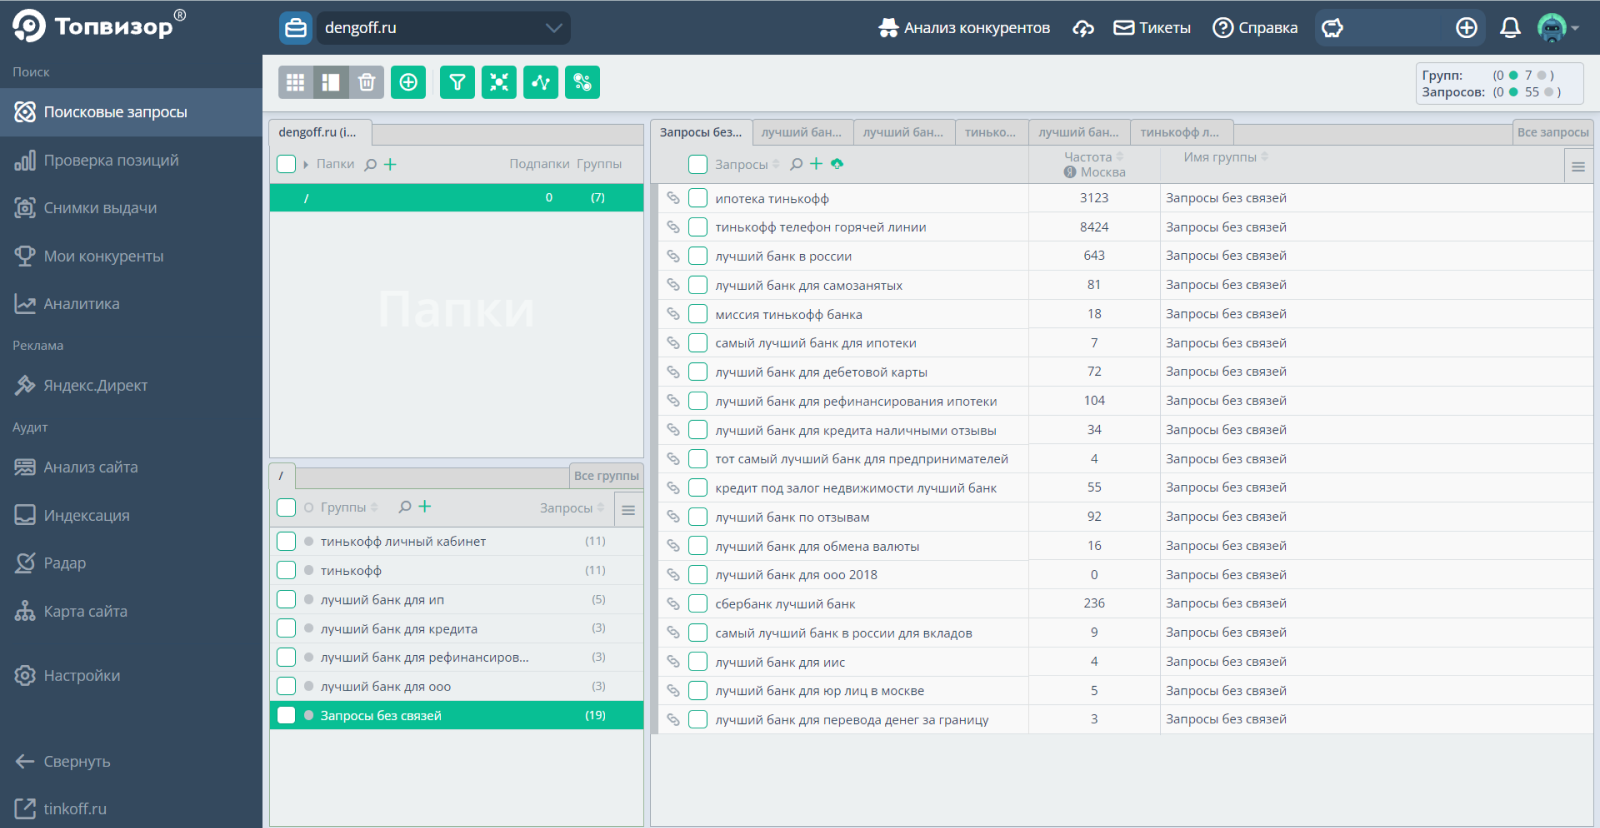Image resolution: width=1600 pixels, height=828 pixels.
Task: Tick the select-all Группы checkbox
Action: pos(286,508)
